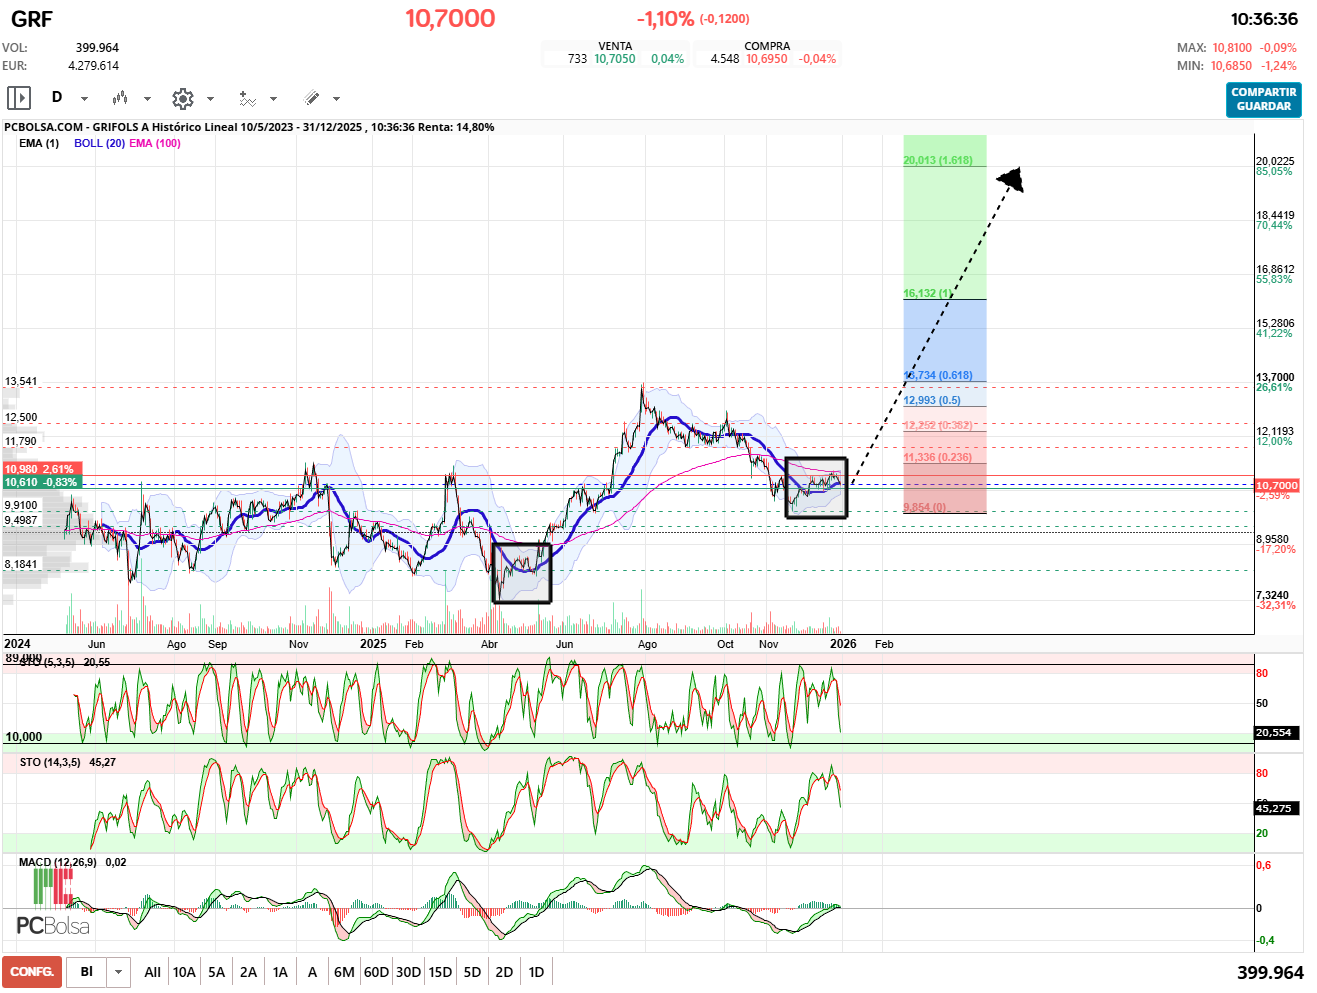The width and height of the screenshot is (1317, 993).
Task: Toggle the BOLL (20) indicator label
Action: coord(99,143)
